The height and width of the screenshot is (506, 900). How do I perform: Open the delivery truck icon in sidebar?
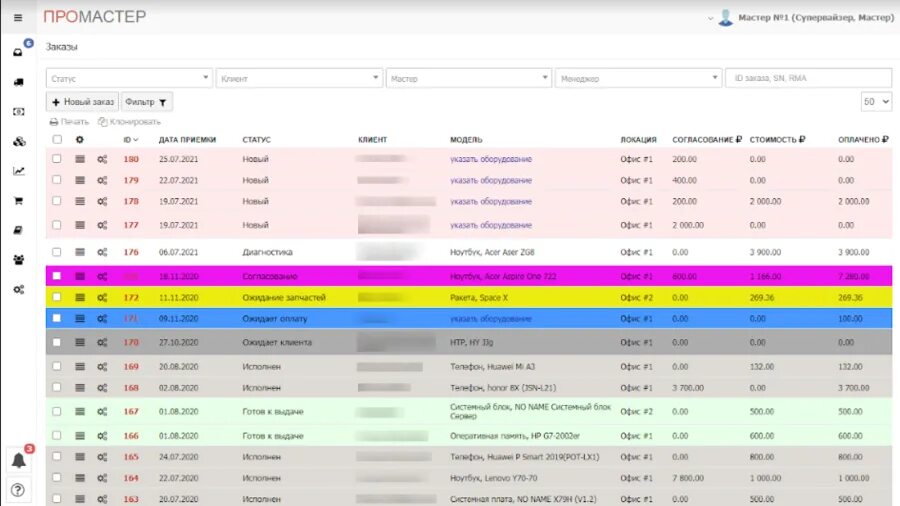(x=18, y=82)
